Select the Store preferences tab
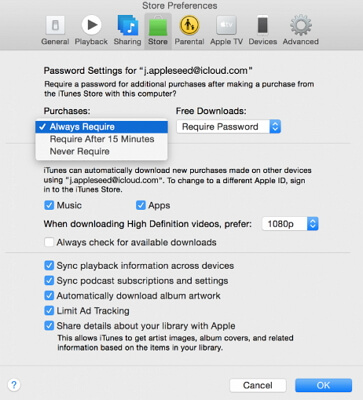 tap(158, 31)
